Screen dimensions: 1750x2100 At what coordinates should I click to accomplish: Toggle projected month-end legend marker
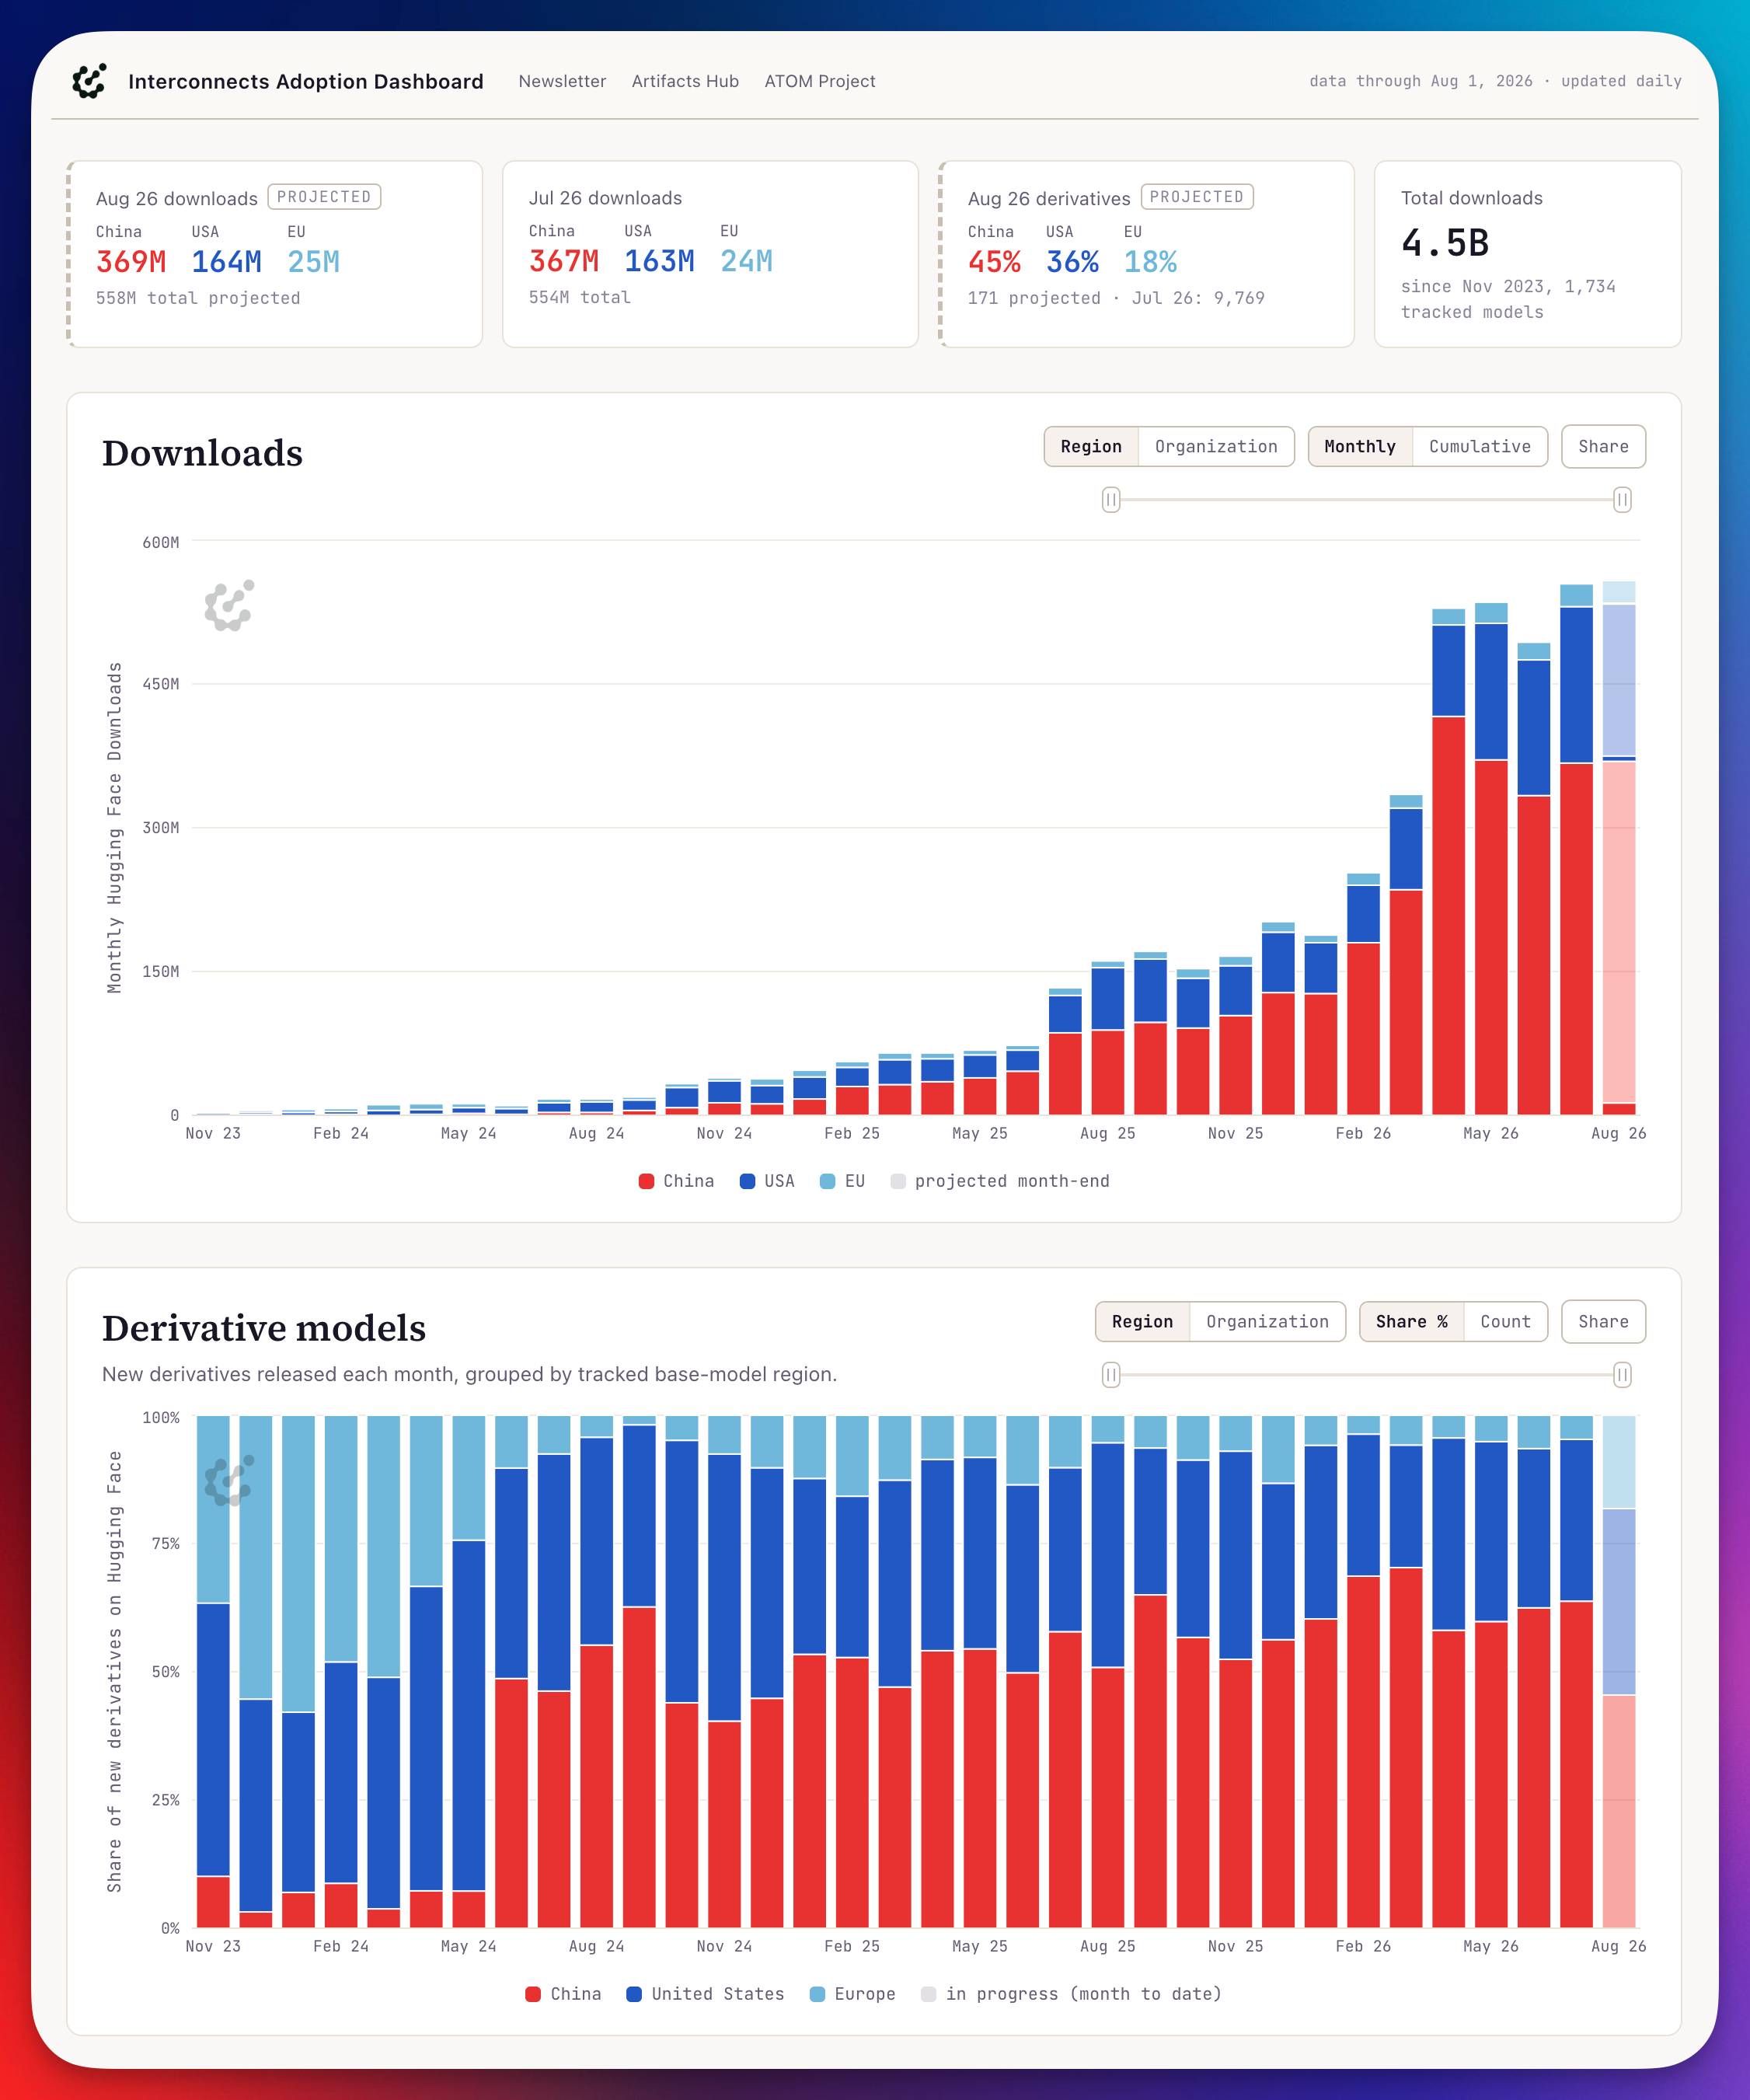pyautogui.click(x=898, y=1181)
